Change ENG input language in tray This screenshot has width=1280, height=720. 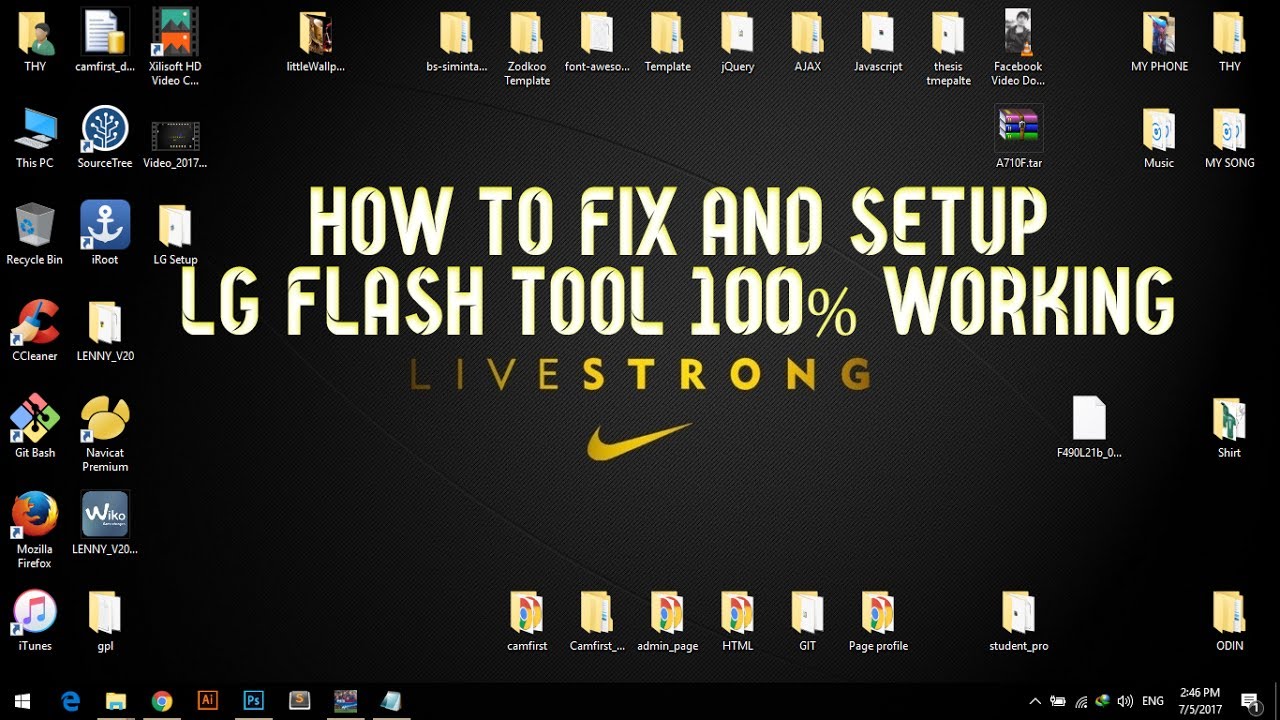pos(1153,701)
